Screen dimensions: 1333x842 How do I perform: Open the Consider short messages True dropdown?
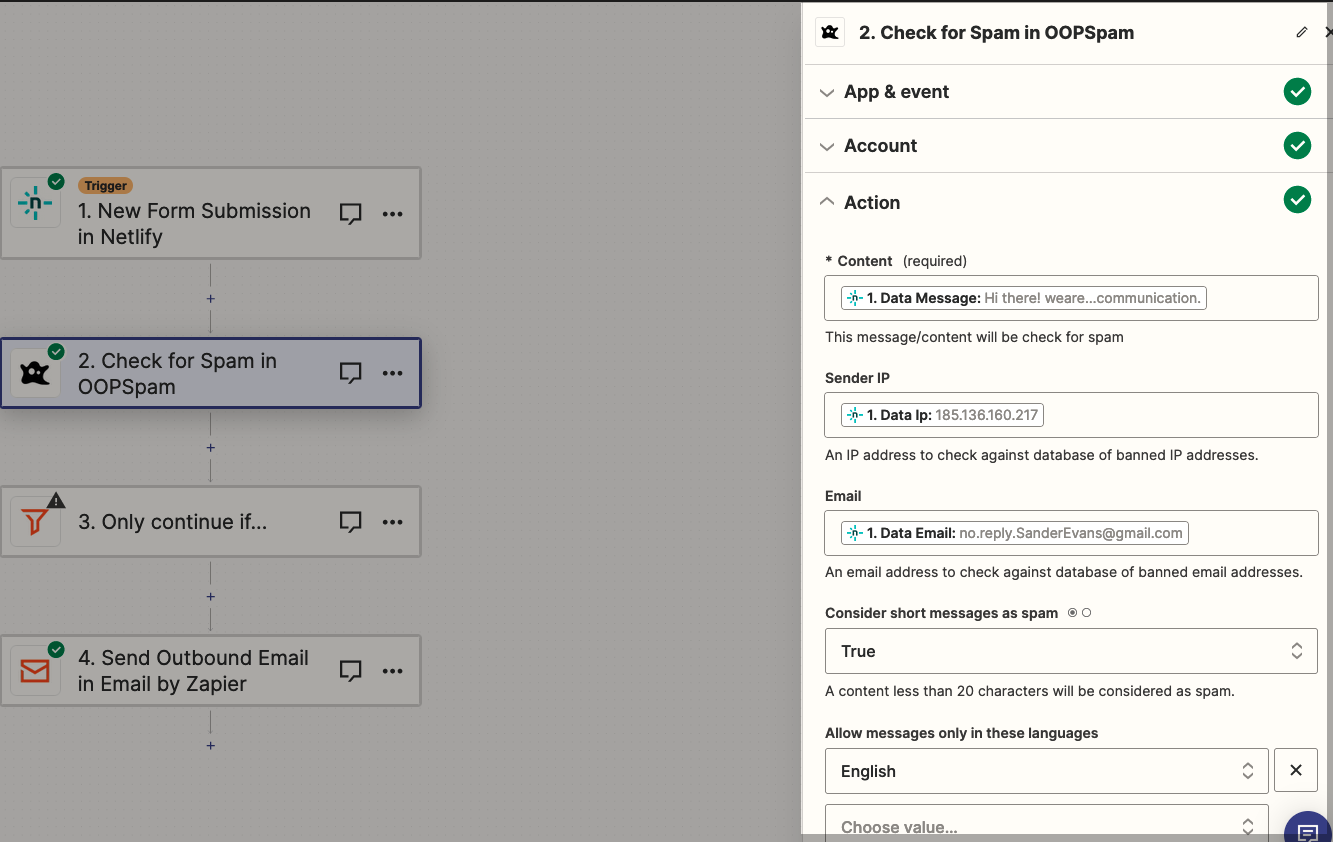[x=1071, y=651]
